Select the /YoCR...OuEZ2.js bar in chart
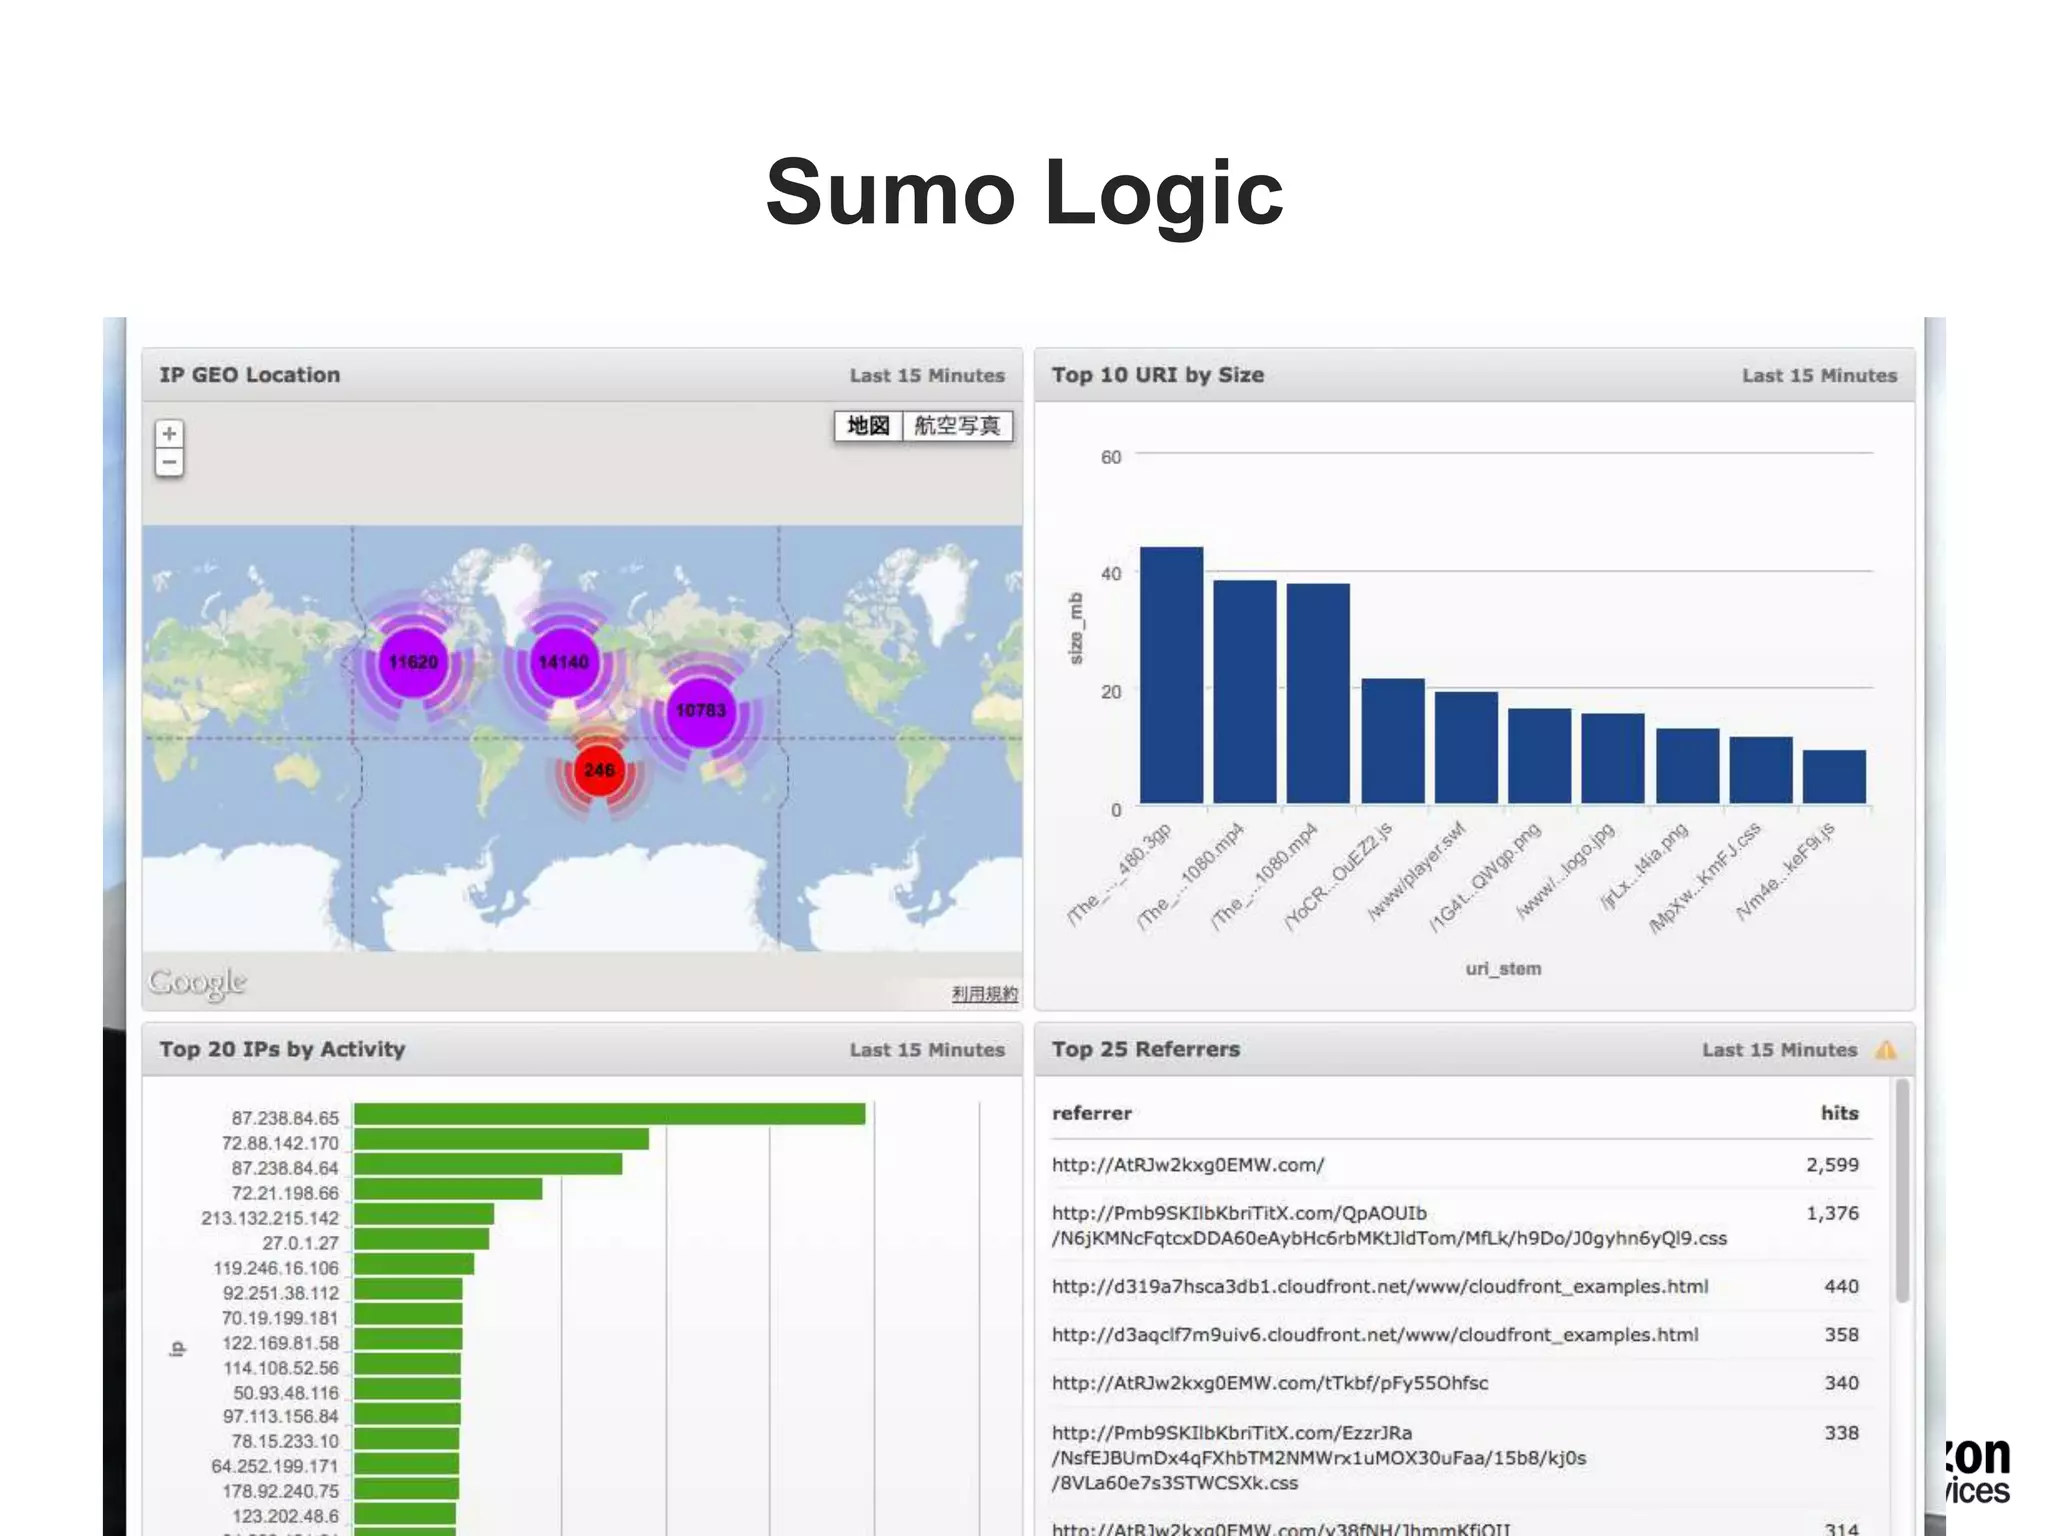The height and width of the screenshot is (1536, 2048). pos(1393,741)
